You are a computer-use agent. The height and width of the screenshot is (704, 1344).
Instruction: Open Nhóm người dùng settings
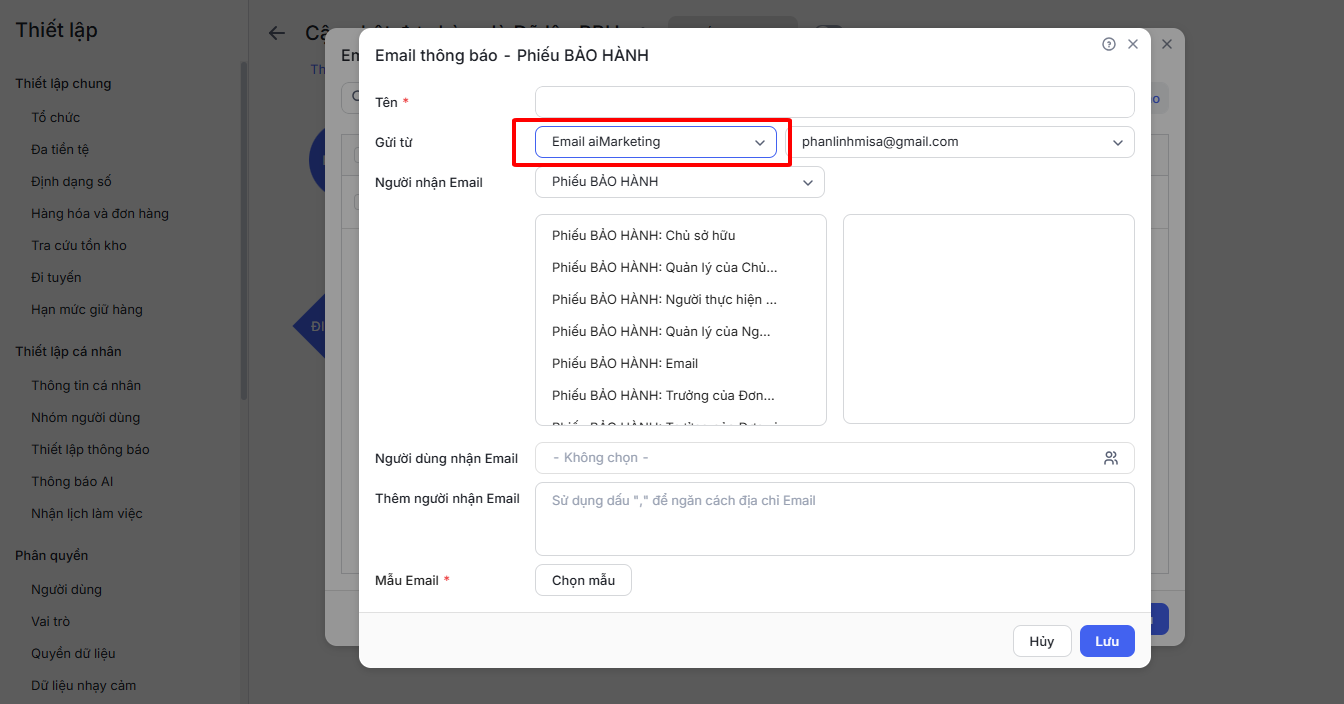86,418
